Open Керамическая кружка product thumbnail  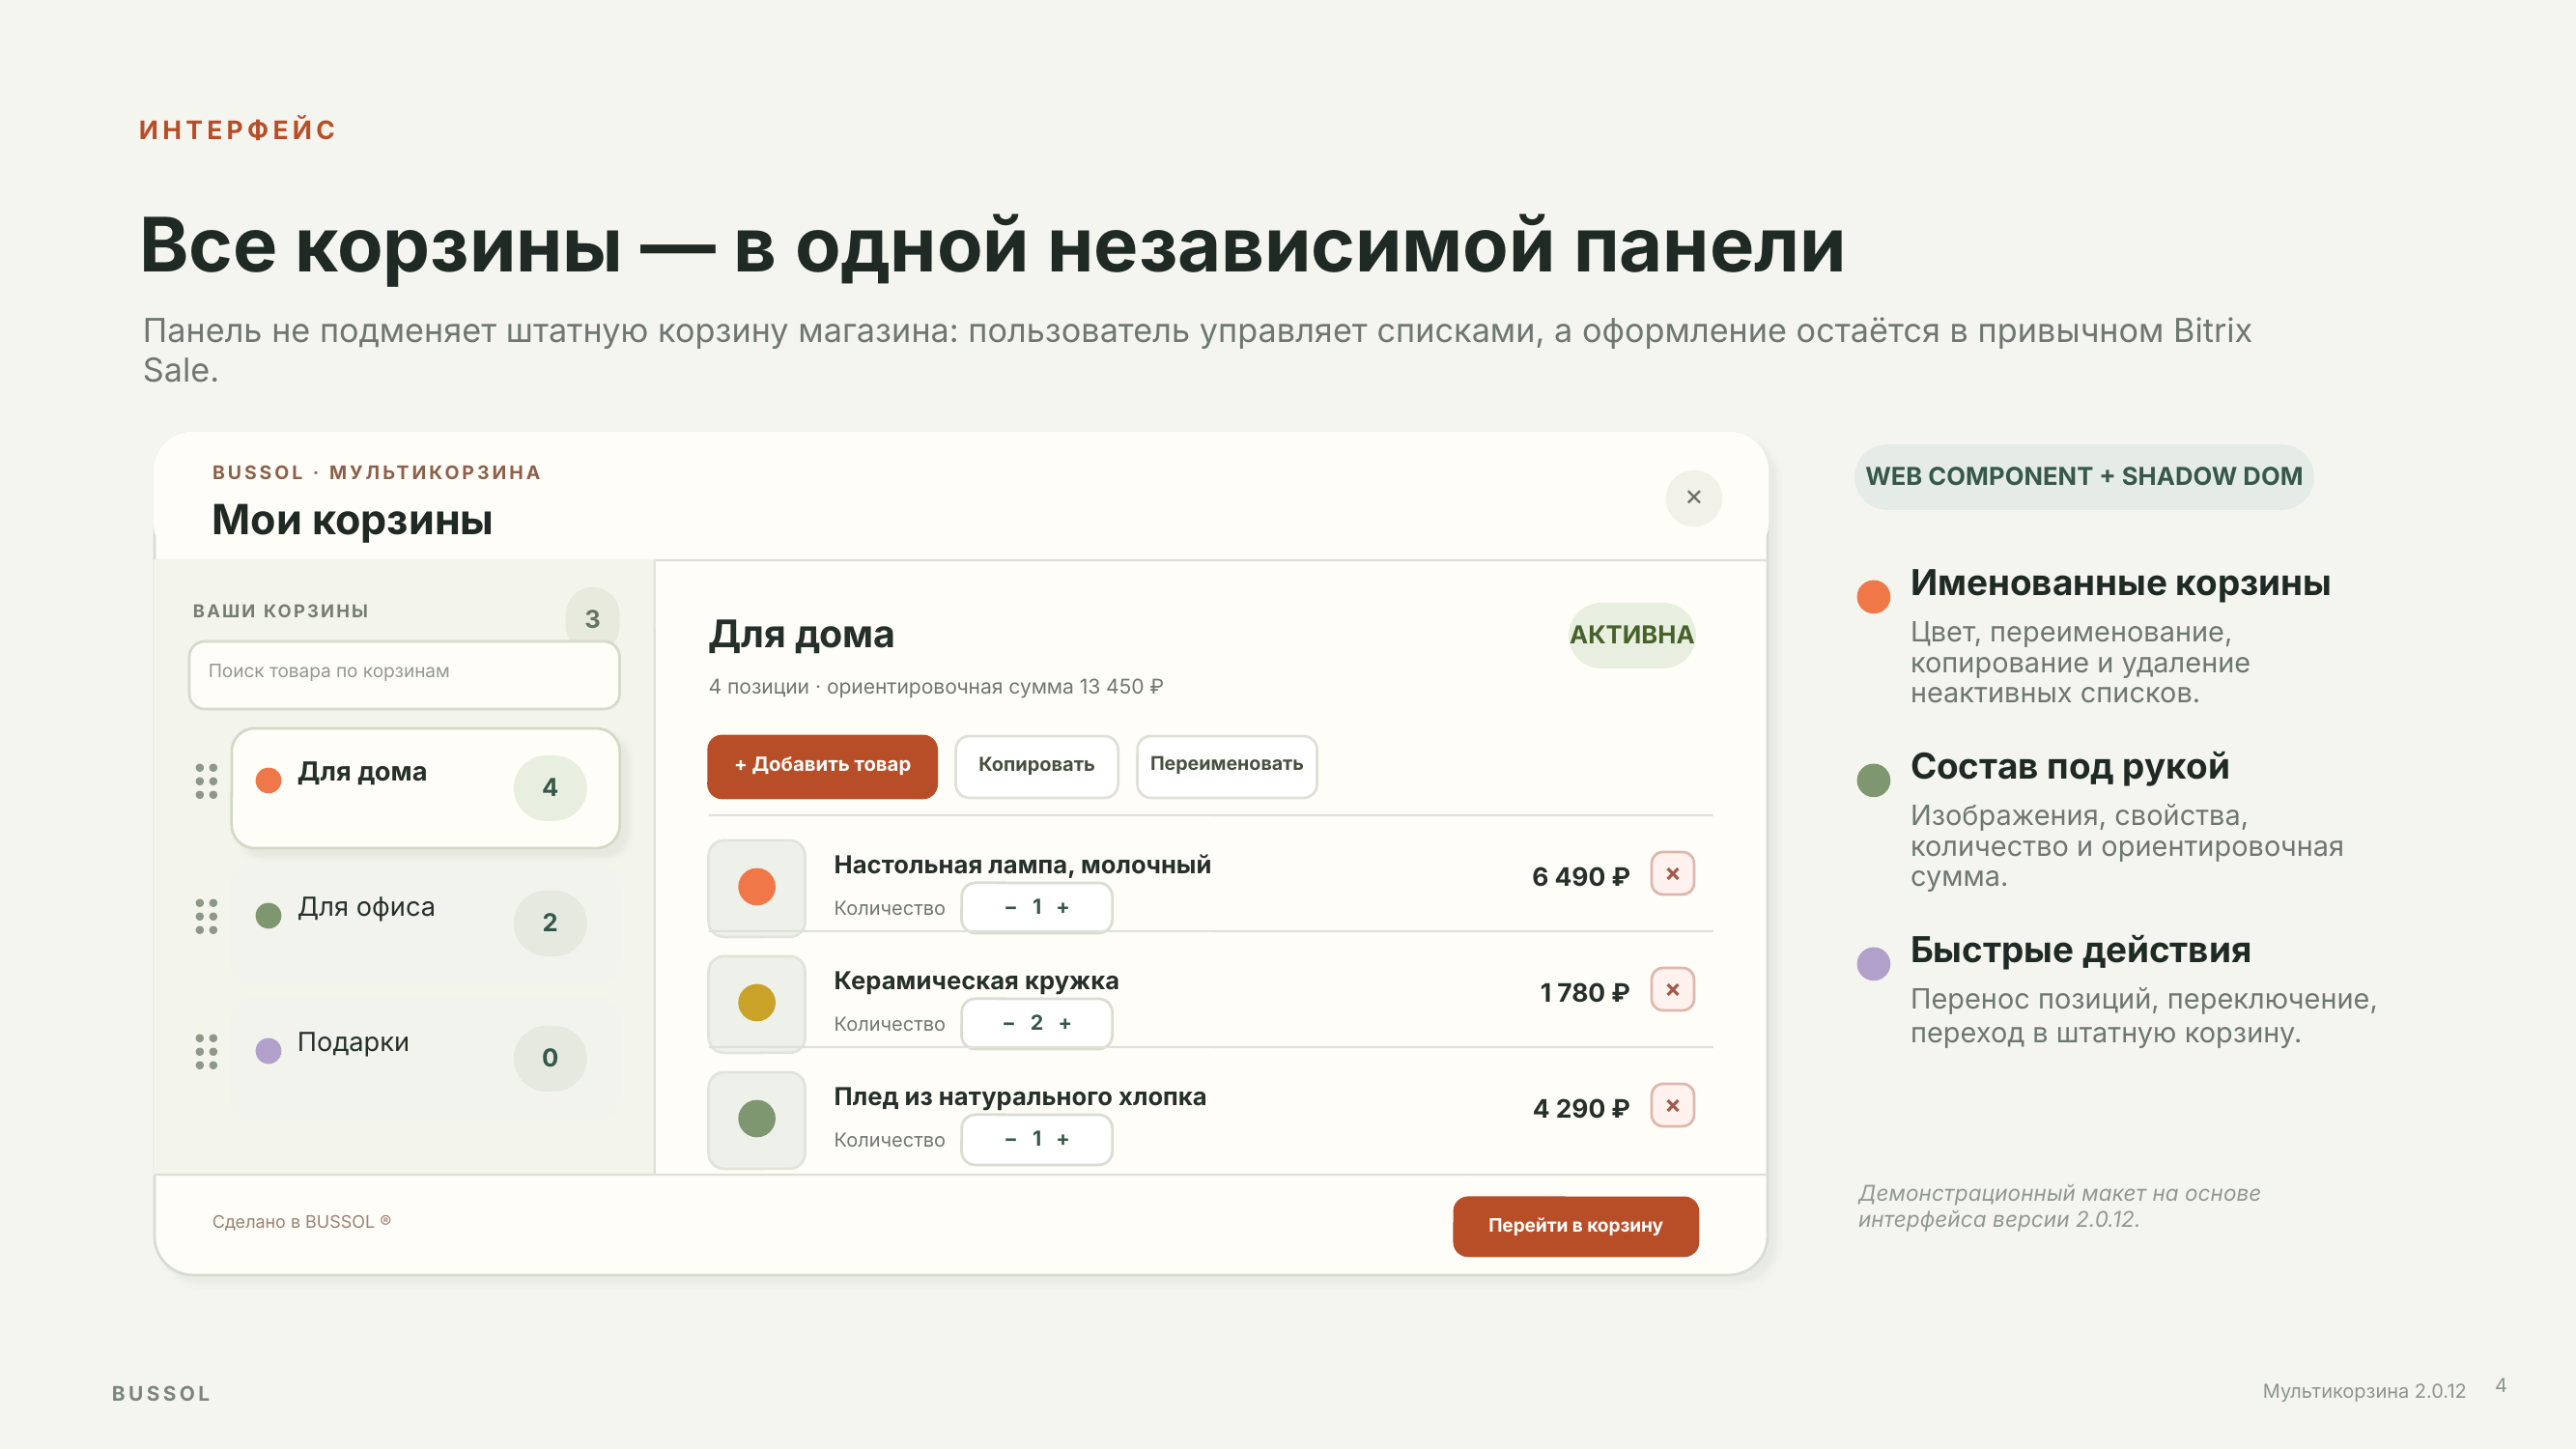(756, 1003)
